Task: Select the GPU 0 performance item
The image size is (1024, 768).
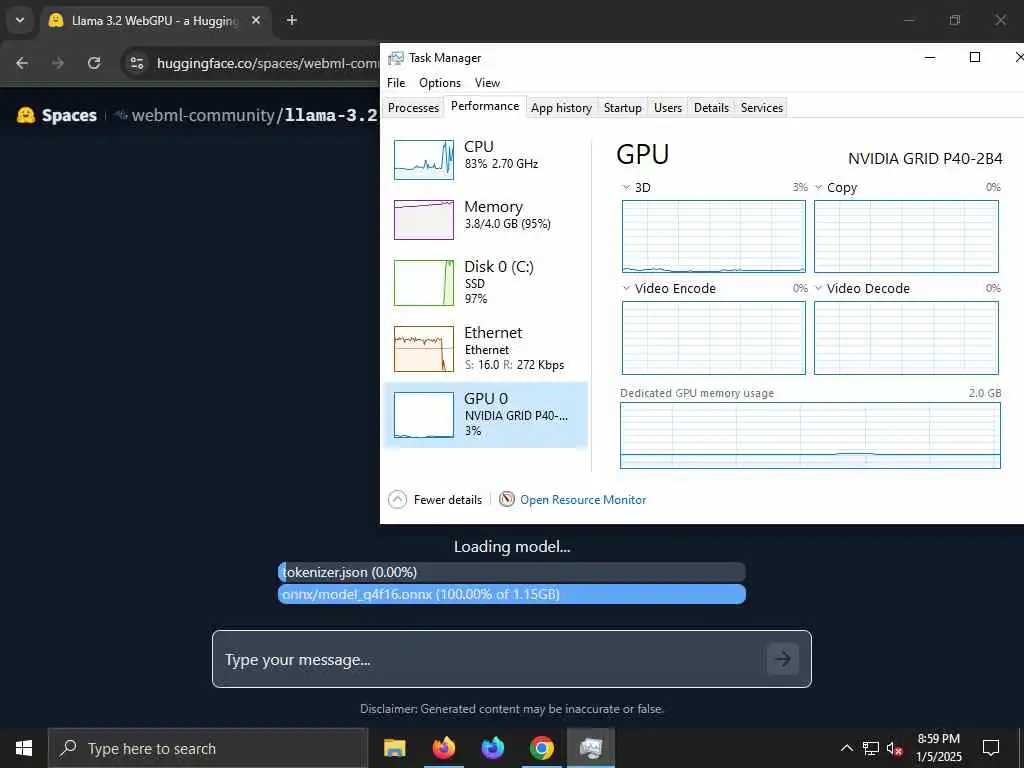Action: pos(487,415)
